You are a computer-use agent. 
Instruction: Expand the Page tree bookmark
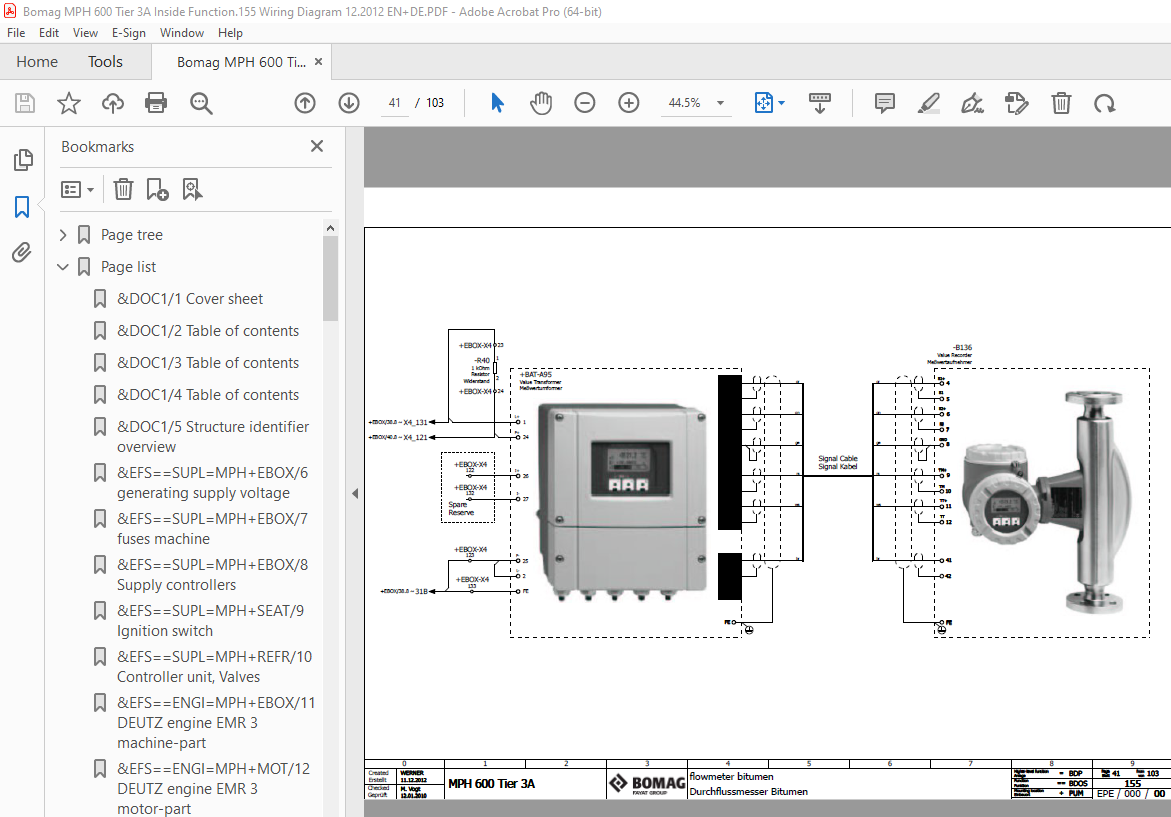63,234
